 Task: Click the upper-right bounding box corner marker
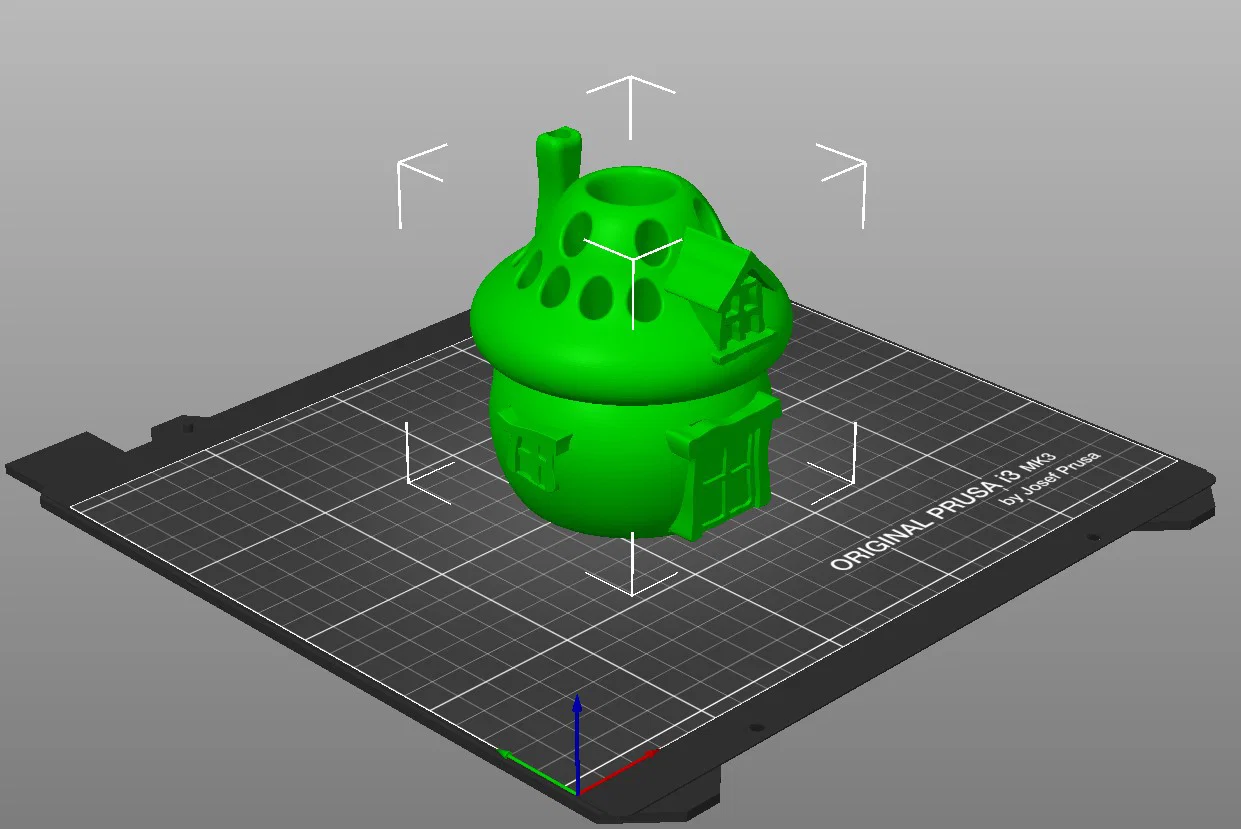point(843,183)
